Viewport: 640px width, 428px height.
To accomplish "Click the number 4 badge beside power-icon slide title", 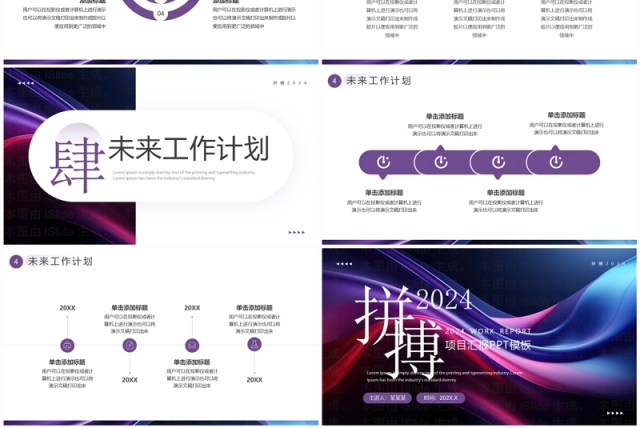I will pos(334,81).
